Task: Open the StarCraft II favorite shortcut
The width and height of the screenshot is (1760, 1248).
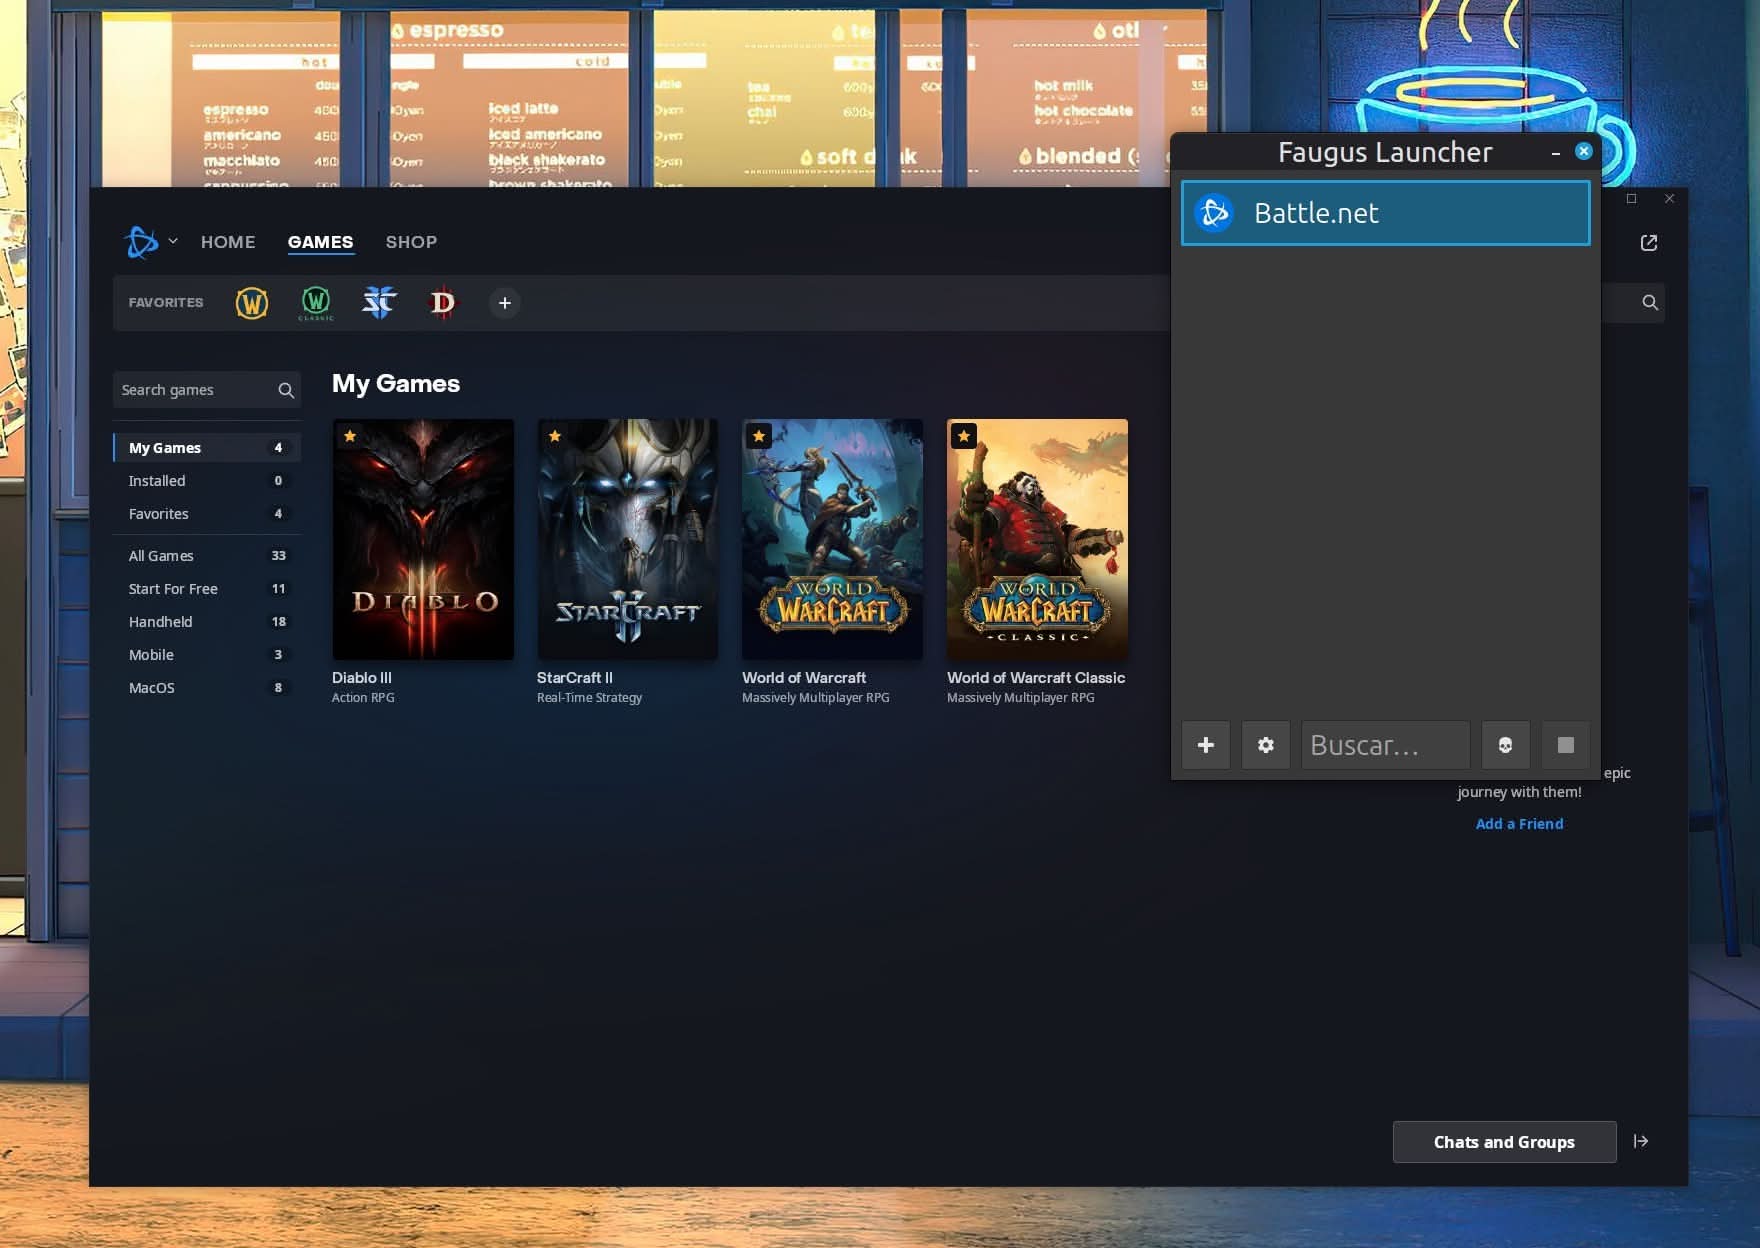Action: click(379, 303)
